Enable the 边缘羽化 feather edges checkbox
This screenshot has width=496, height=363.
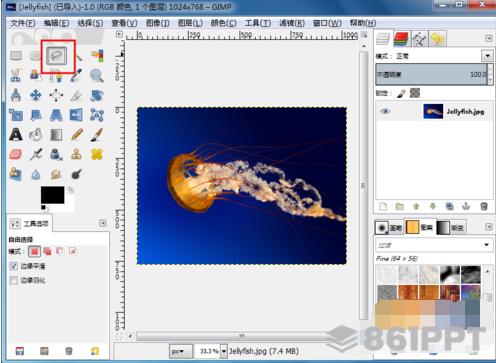coord(14,280)
